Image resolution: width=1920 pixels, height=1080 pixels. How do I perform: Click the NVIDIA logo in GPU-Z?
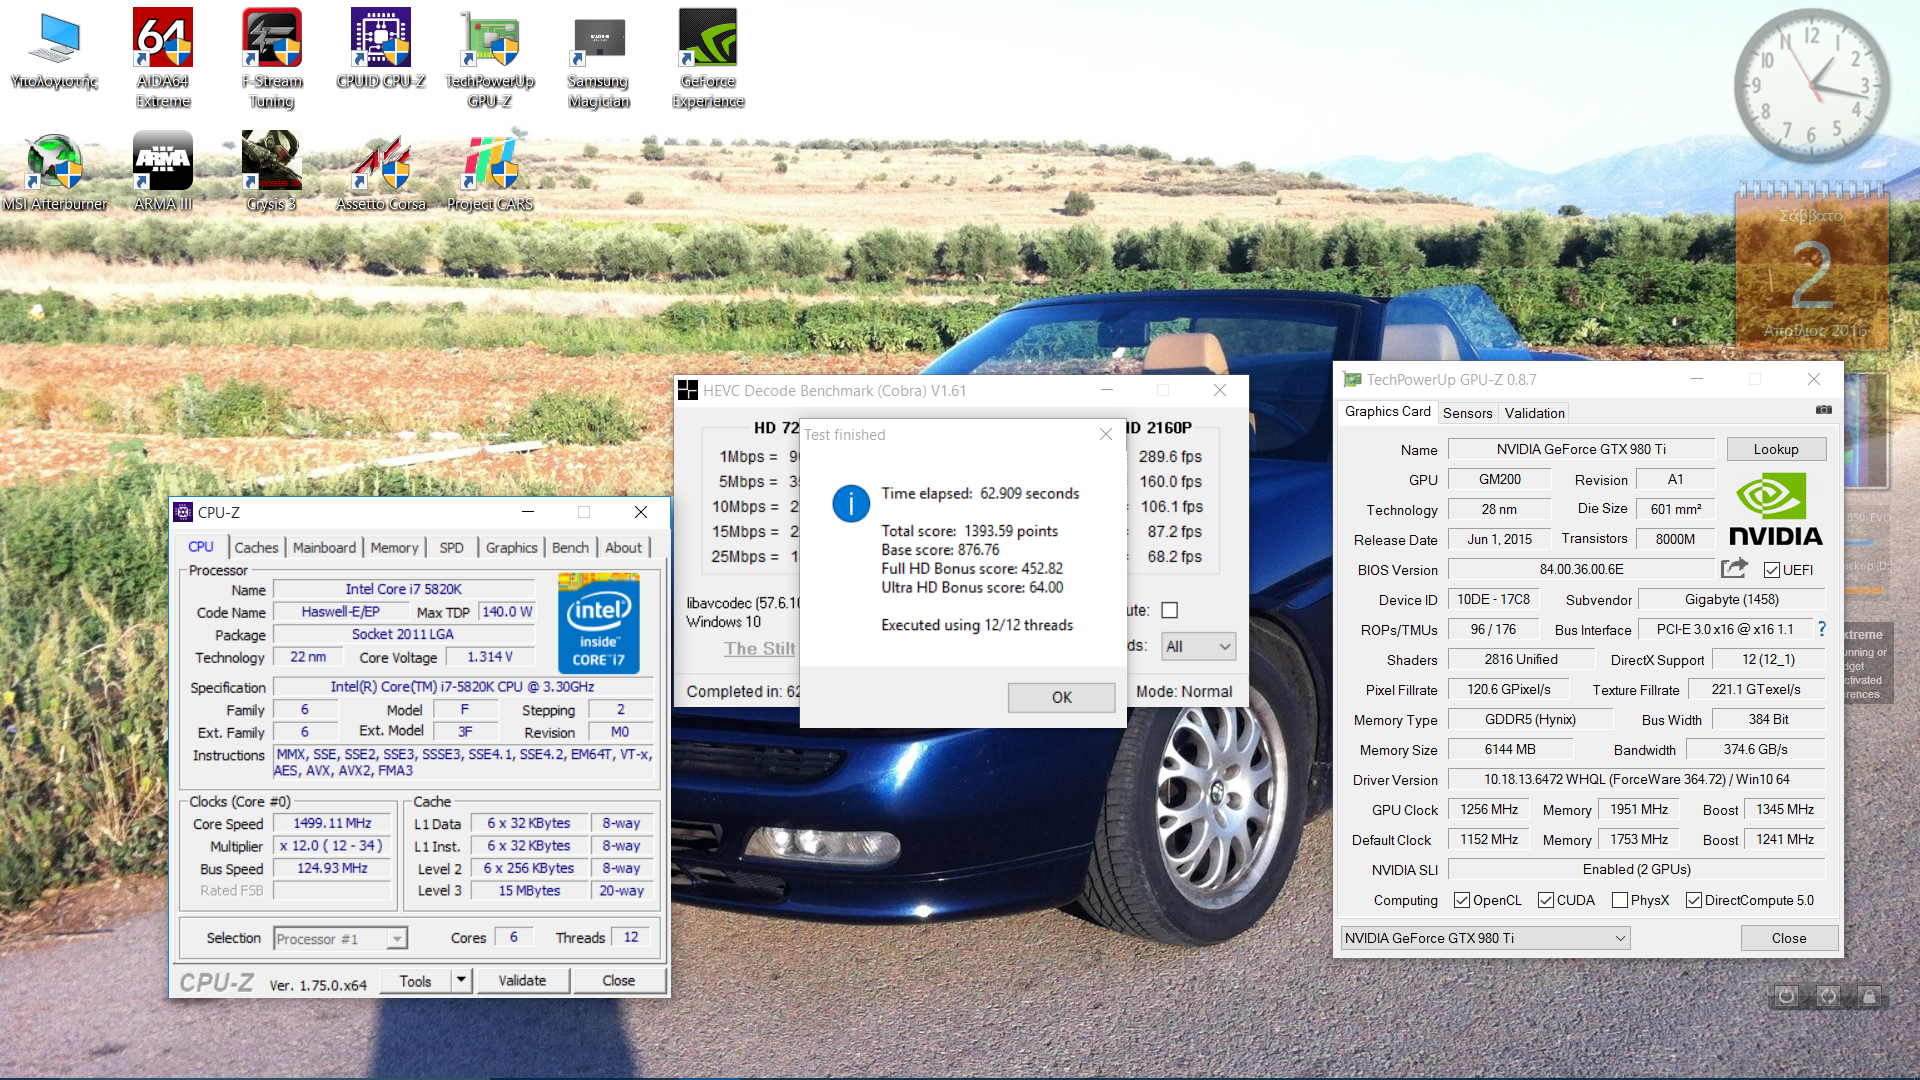coord(1776,509)
